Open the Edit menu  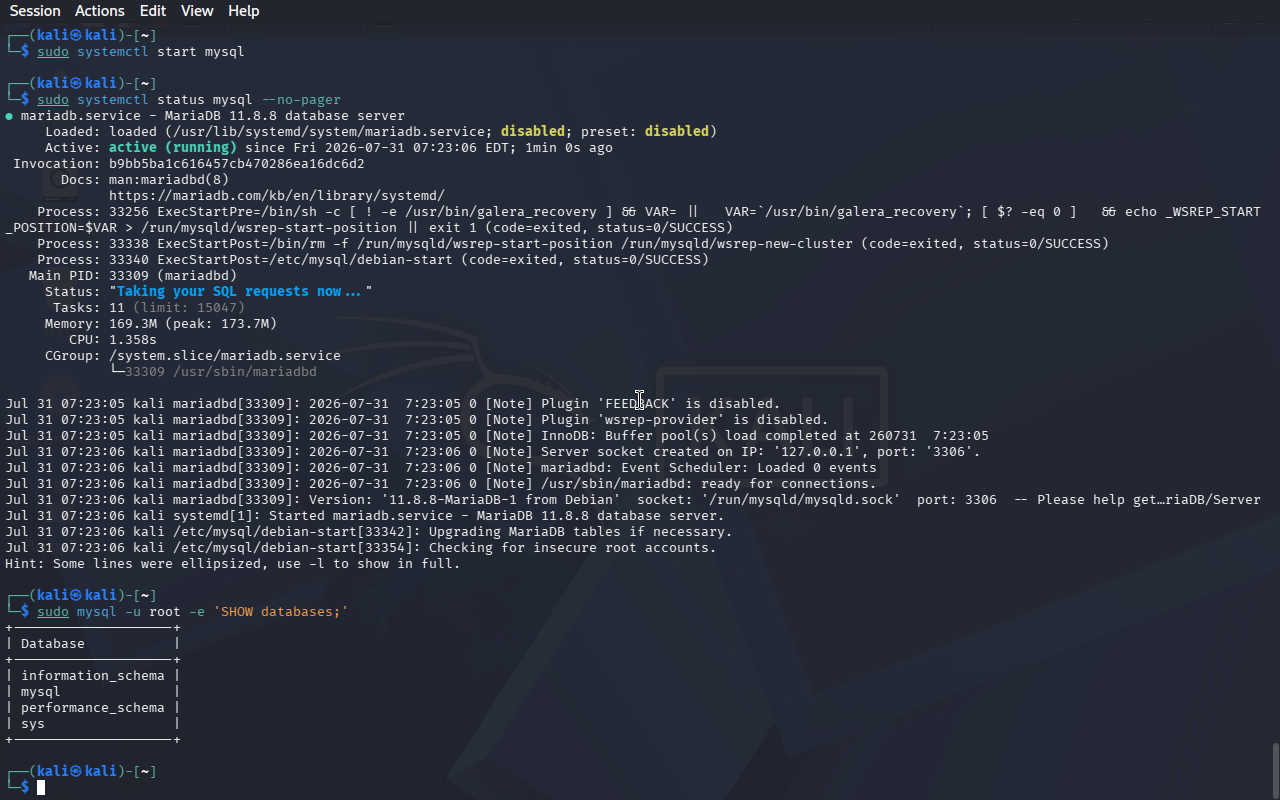tap(153, 11)
